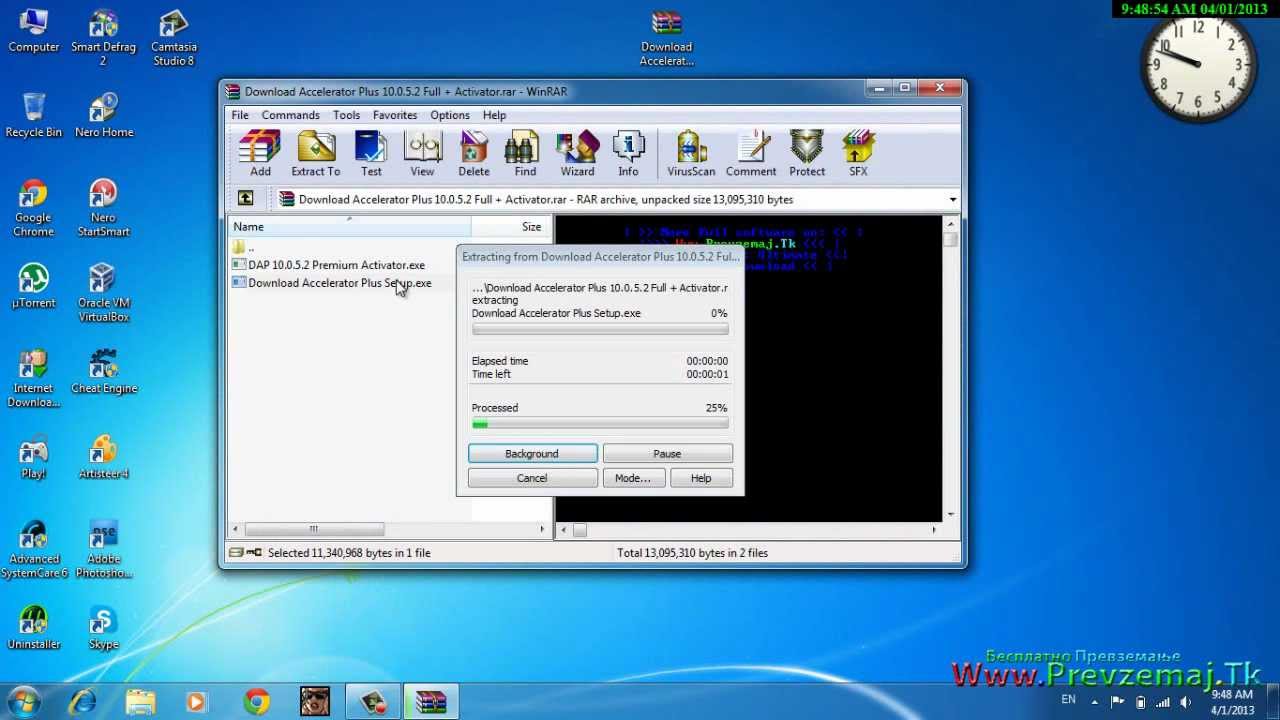Click the Test toolbar icon
This screenshot has width=1280, height=720.
371,154
